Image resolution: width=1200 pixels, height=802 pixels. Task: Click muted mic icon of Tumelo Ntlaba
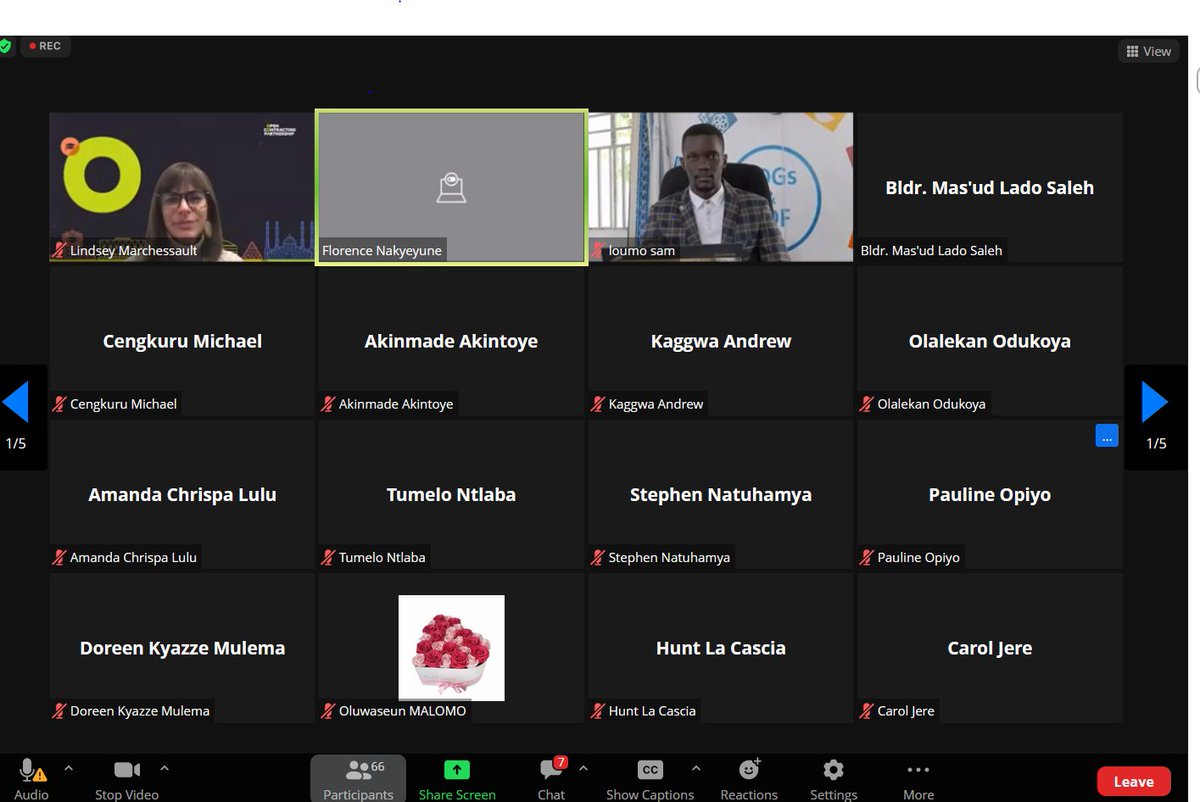(328, 557)
